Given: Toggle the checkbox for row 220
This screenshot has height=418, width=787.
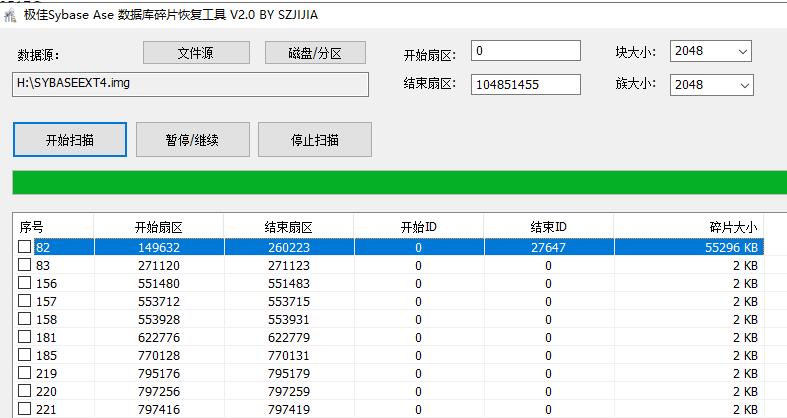Looking at the screenshot, I should (x=25, y=391).
